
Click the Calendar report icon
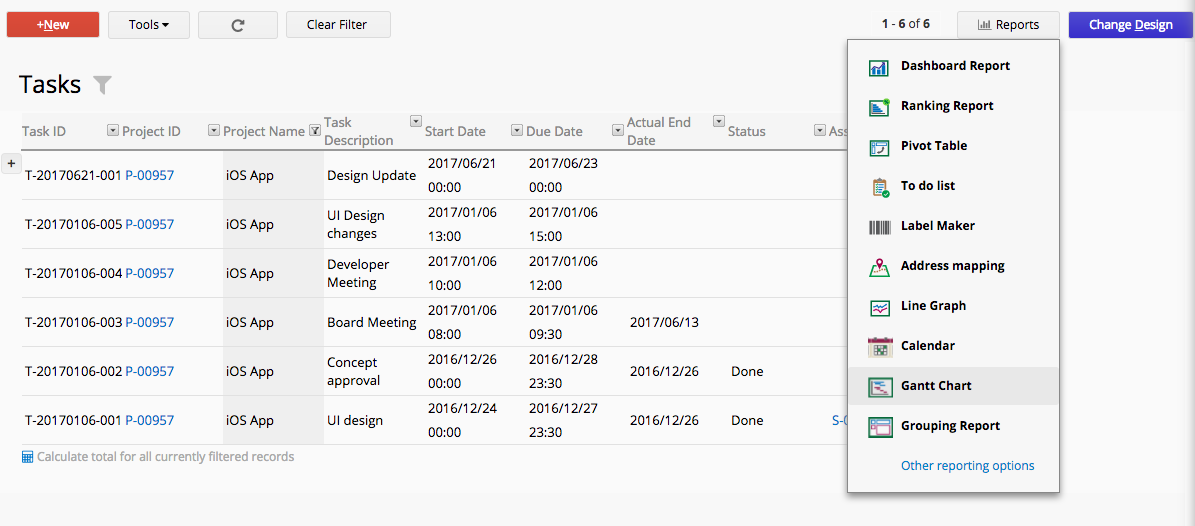point(879,348)
